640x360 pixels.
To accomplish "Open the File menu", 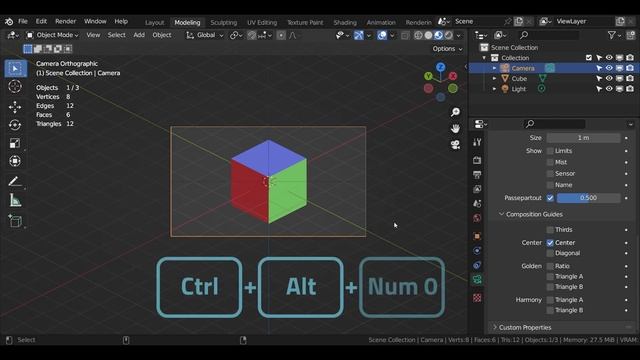I will click(x=23, y=21).
